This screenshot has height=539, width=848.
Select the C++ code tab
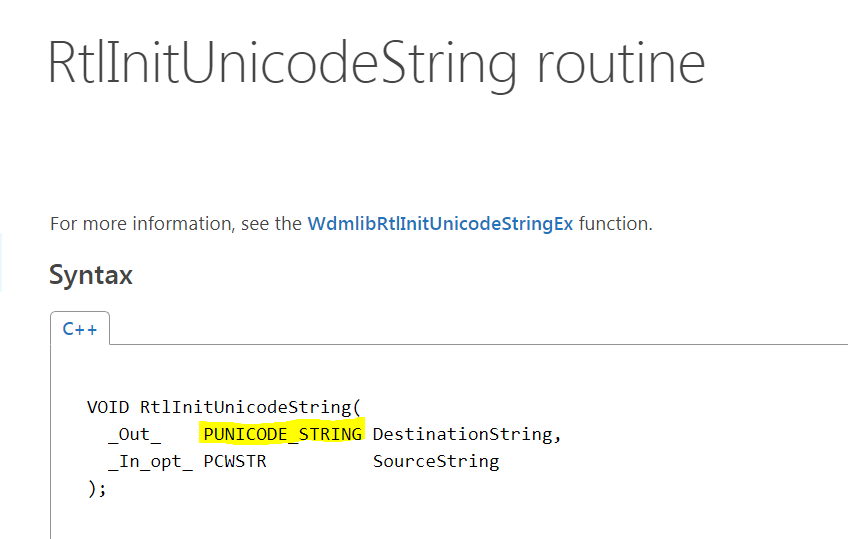coord(80,329)
